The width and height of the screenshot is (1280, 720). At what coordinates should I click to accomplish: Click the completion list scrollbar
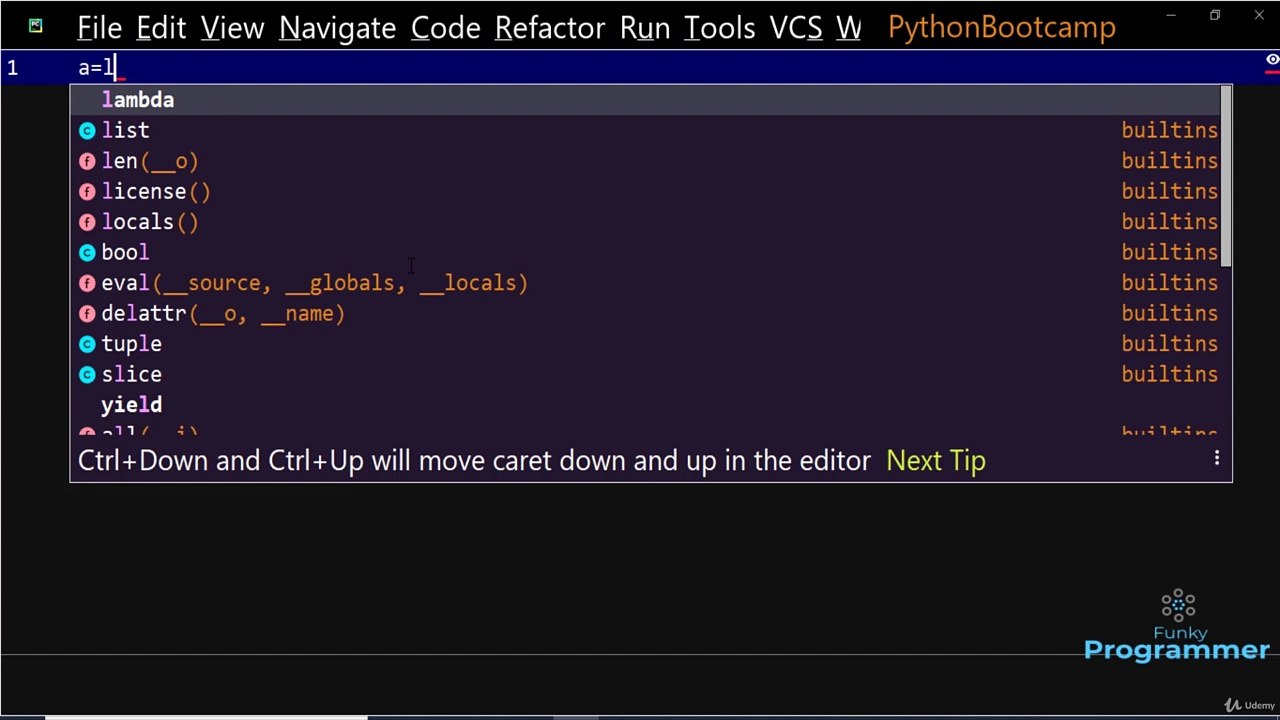pyautogui.click(x=1226, y=177)
